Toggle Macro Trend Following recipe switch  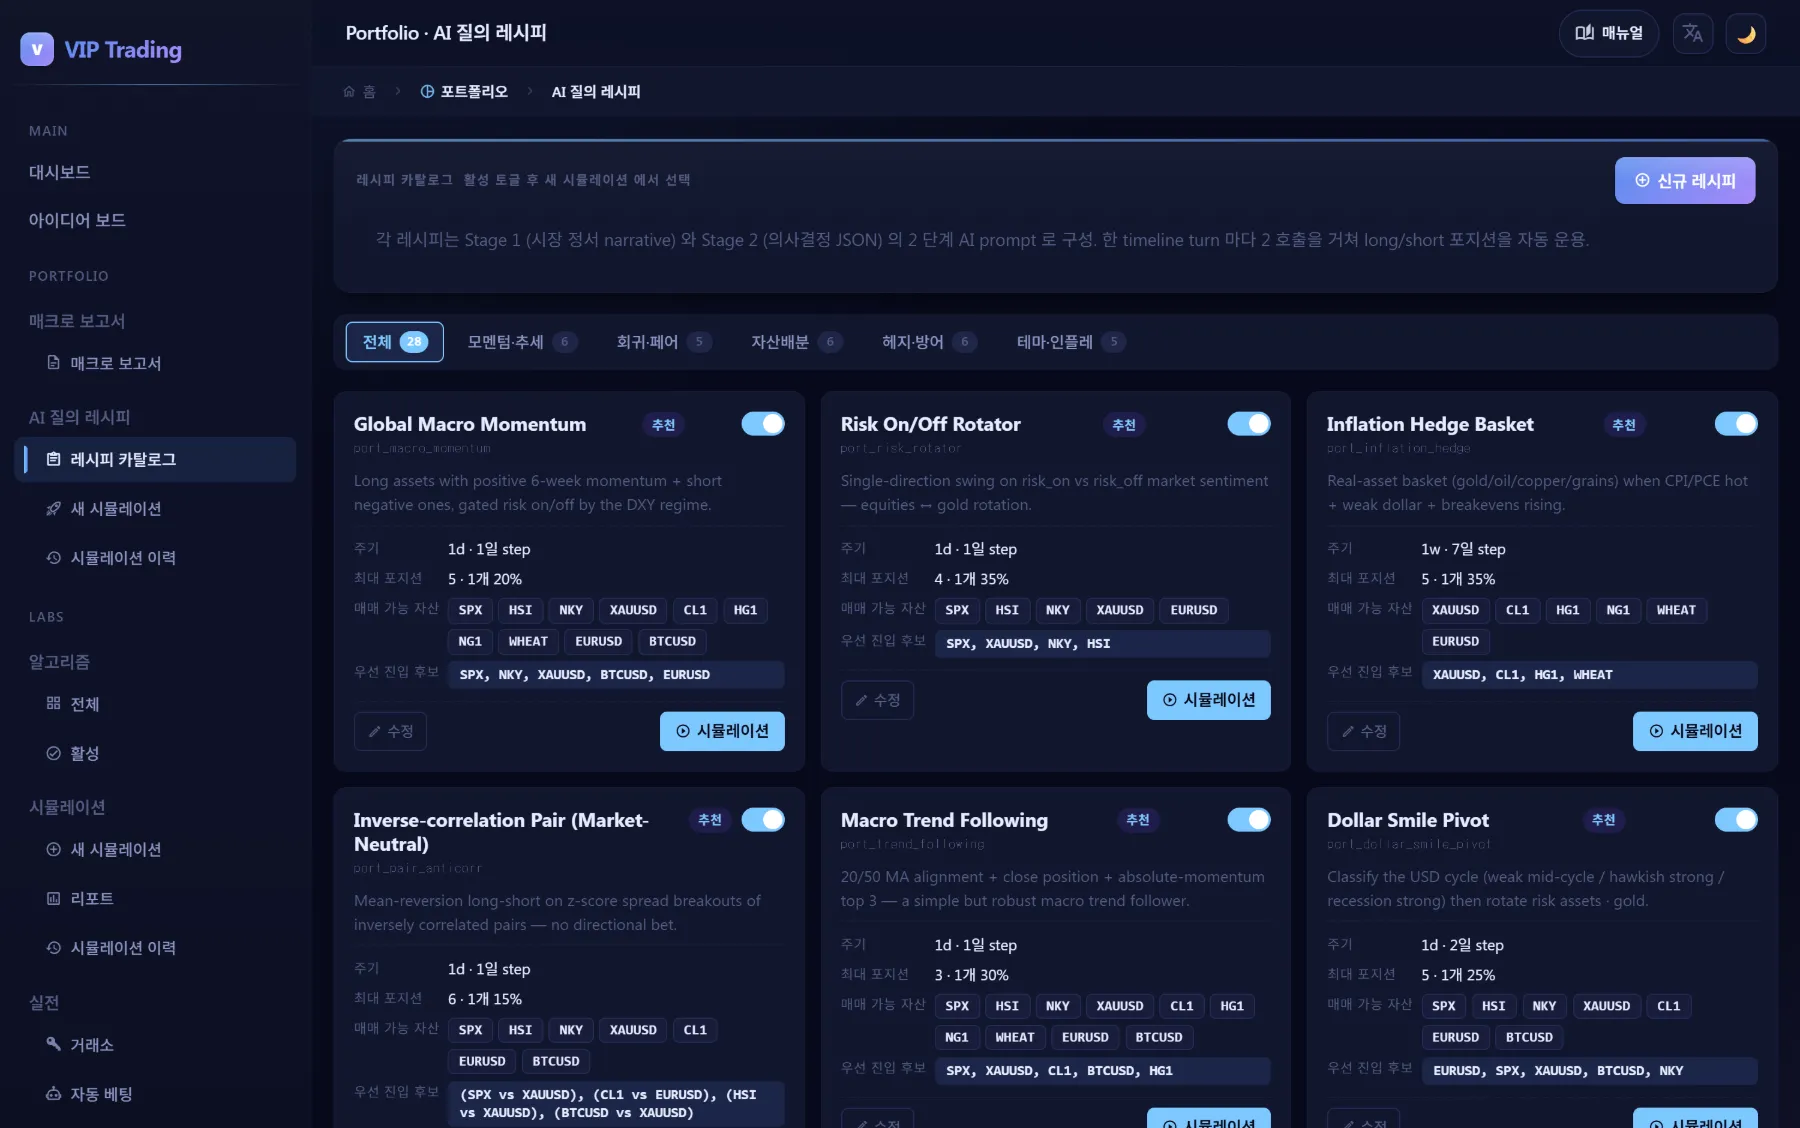point(1249,820)
